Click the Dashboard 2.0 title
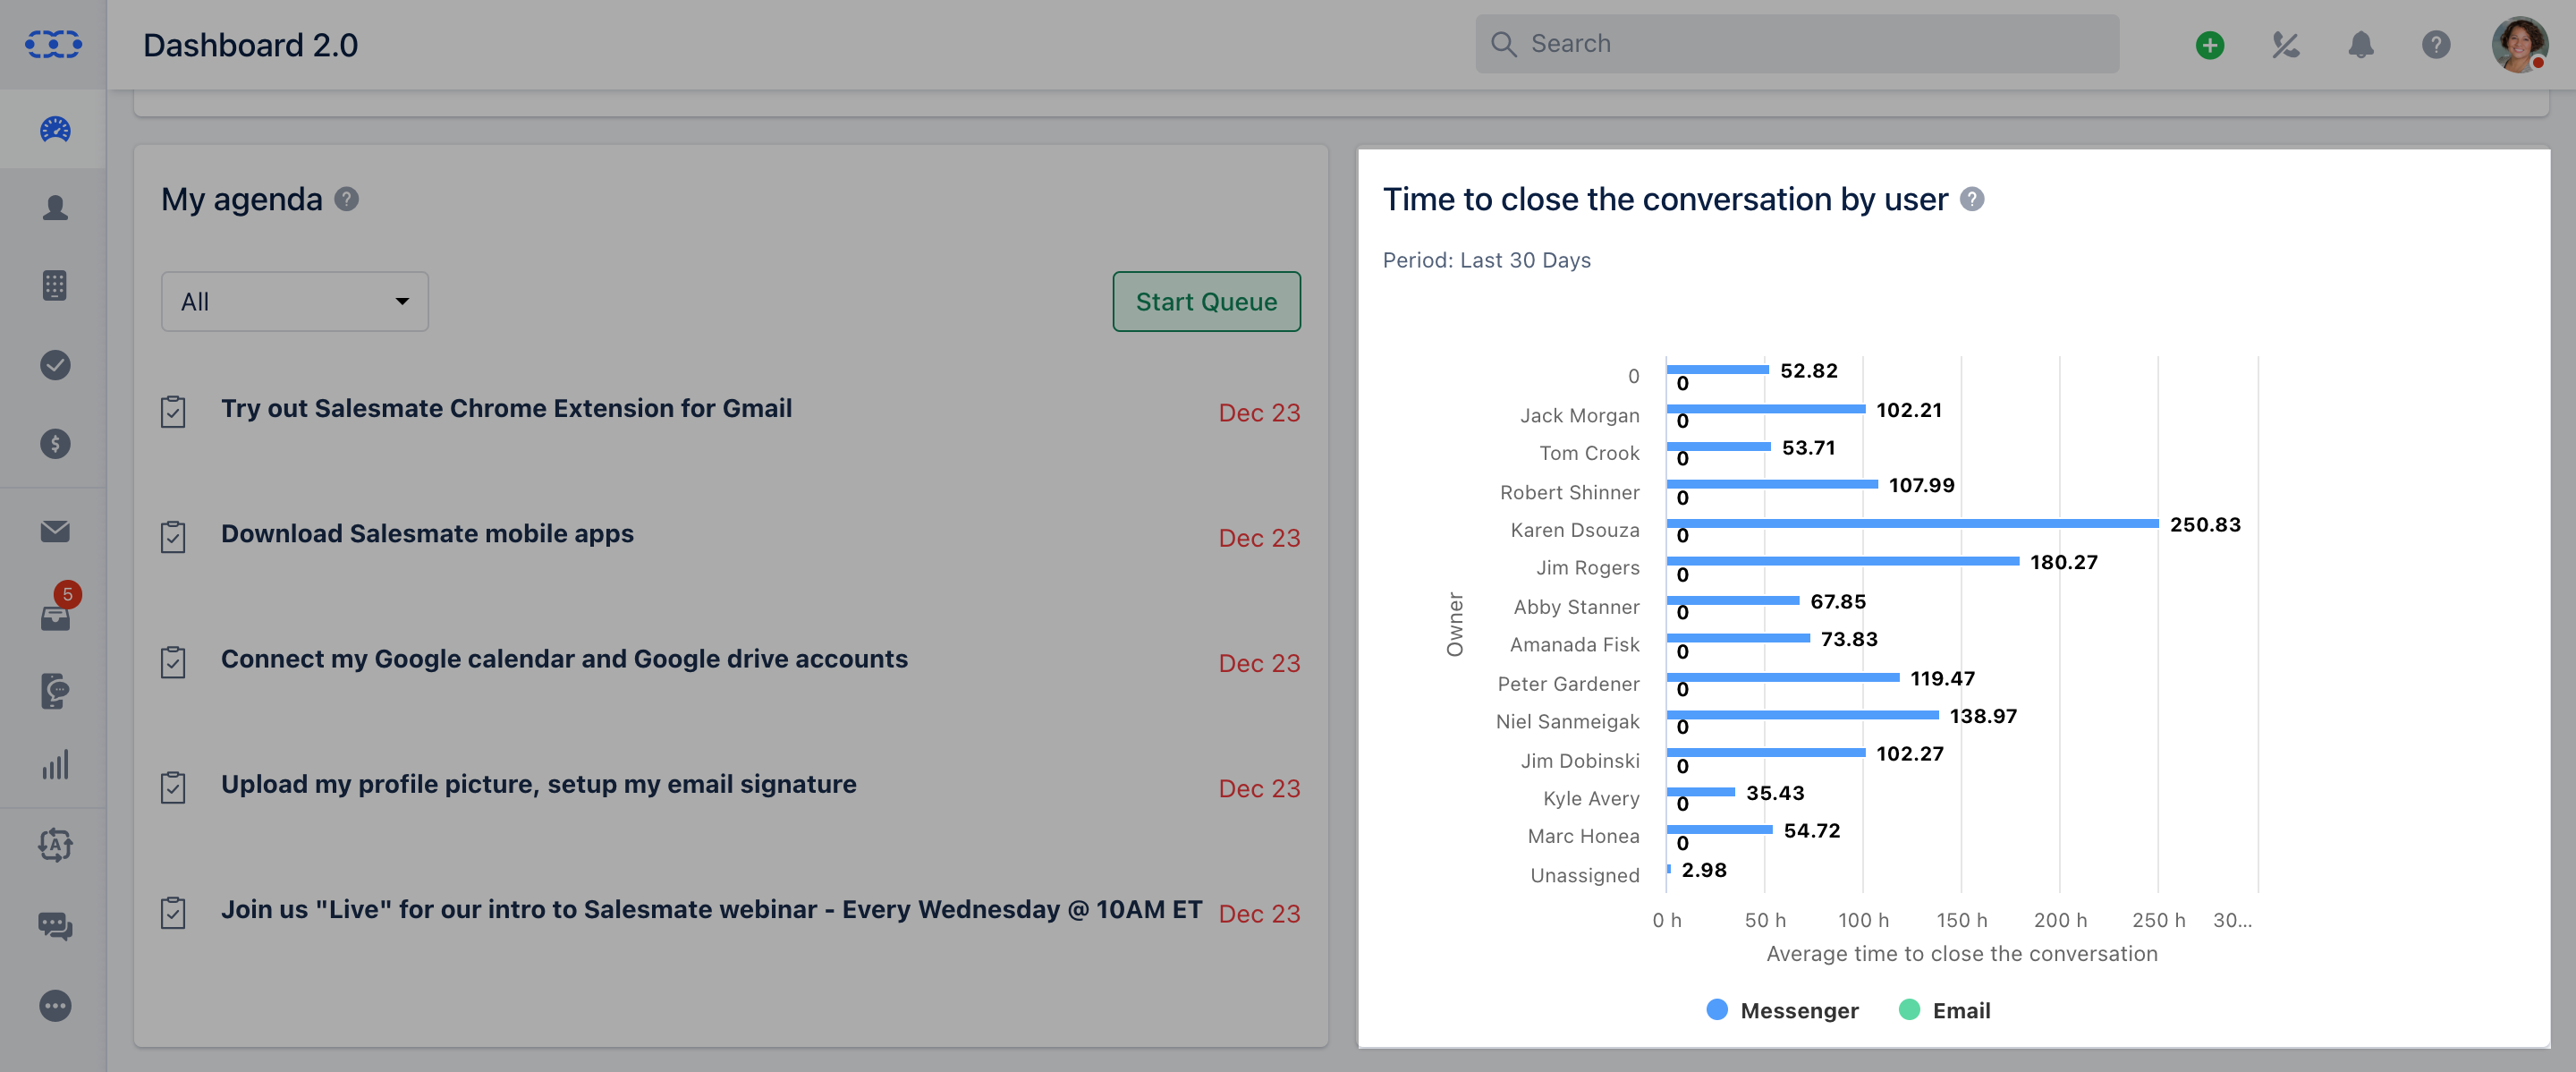 pyautogui.click(x=250, y=45)
